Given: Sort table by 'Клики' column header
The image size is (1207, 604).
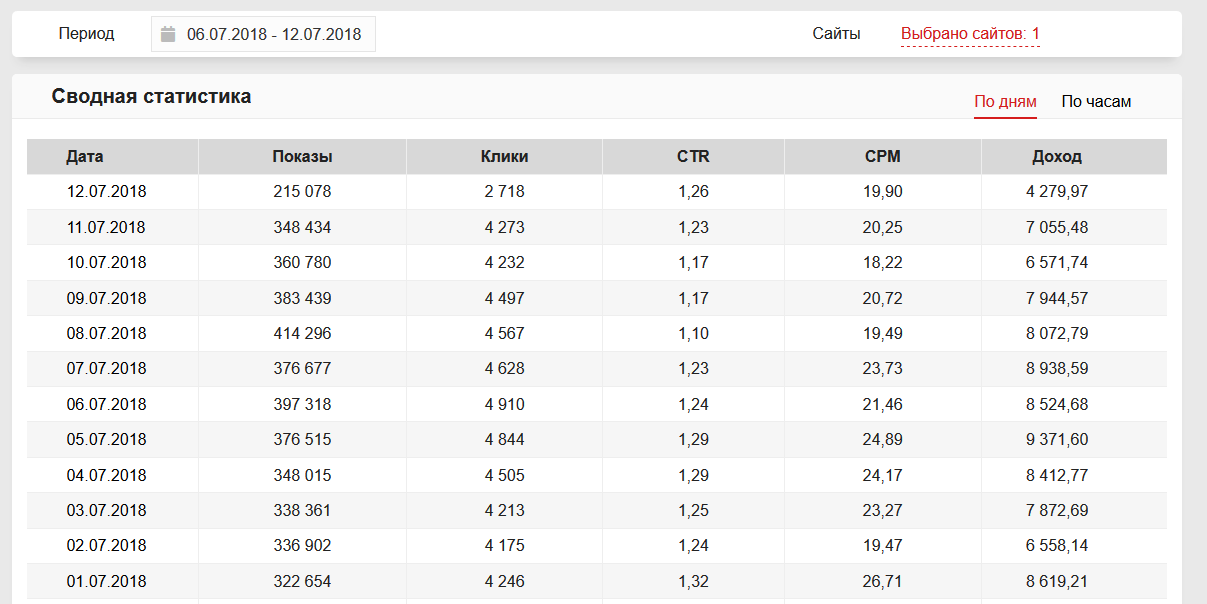Looking at the screenshot, I should click(504, 157).
